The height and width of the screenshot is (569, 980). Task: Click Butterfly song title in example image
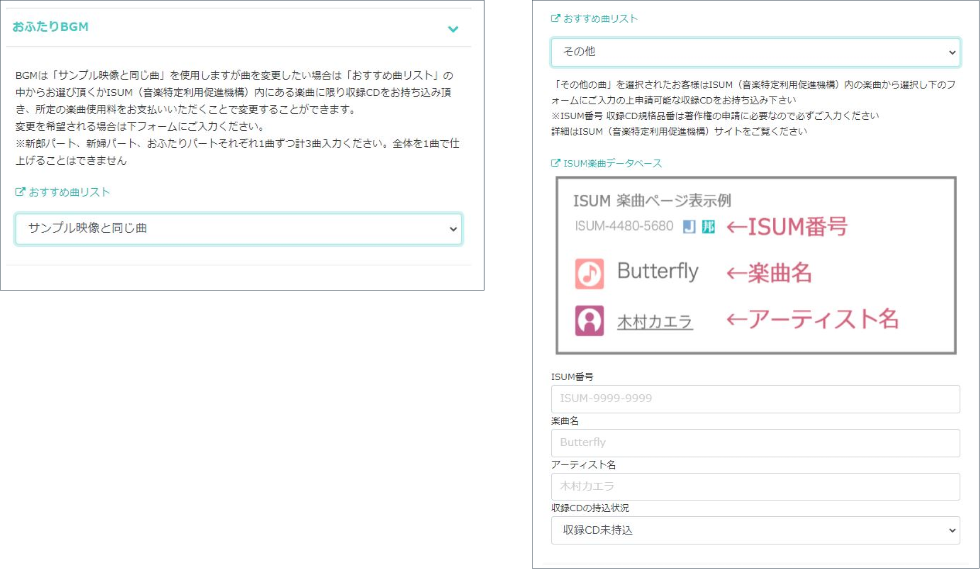tap(657, 272)
